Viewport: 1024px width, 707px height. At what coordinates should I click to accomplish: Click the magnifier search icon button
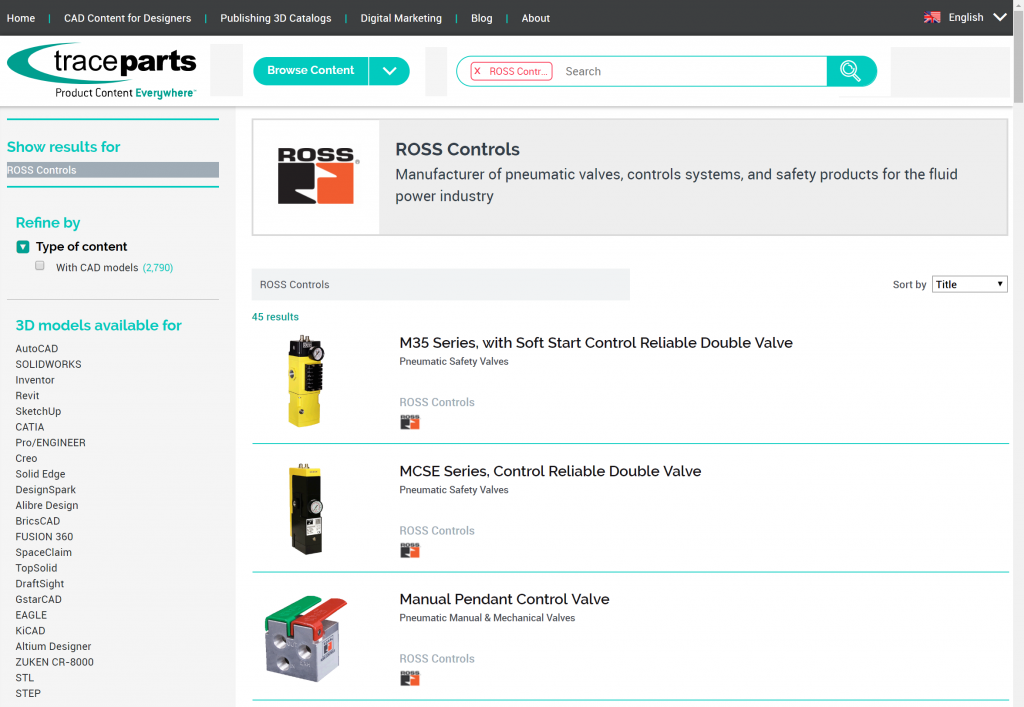point(850,71)
